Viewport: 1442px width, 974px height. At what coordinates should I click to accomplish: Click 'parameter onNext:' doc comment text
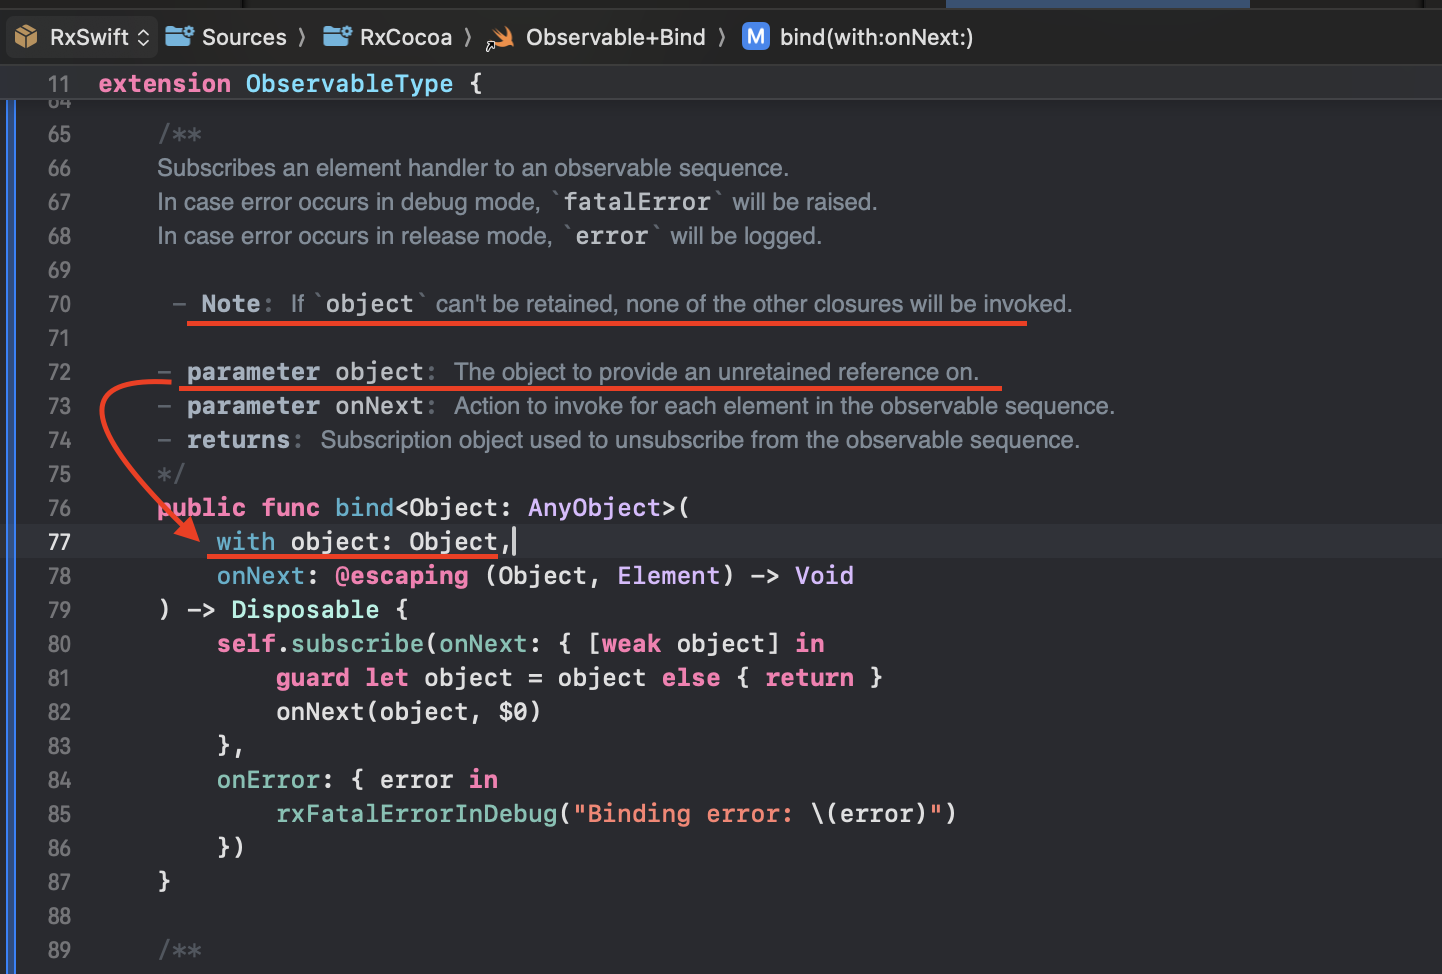(x=311, y=406)
